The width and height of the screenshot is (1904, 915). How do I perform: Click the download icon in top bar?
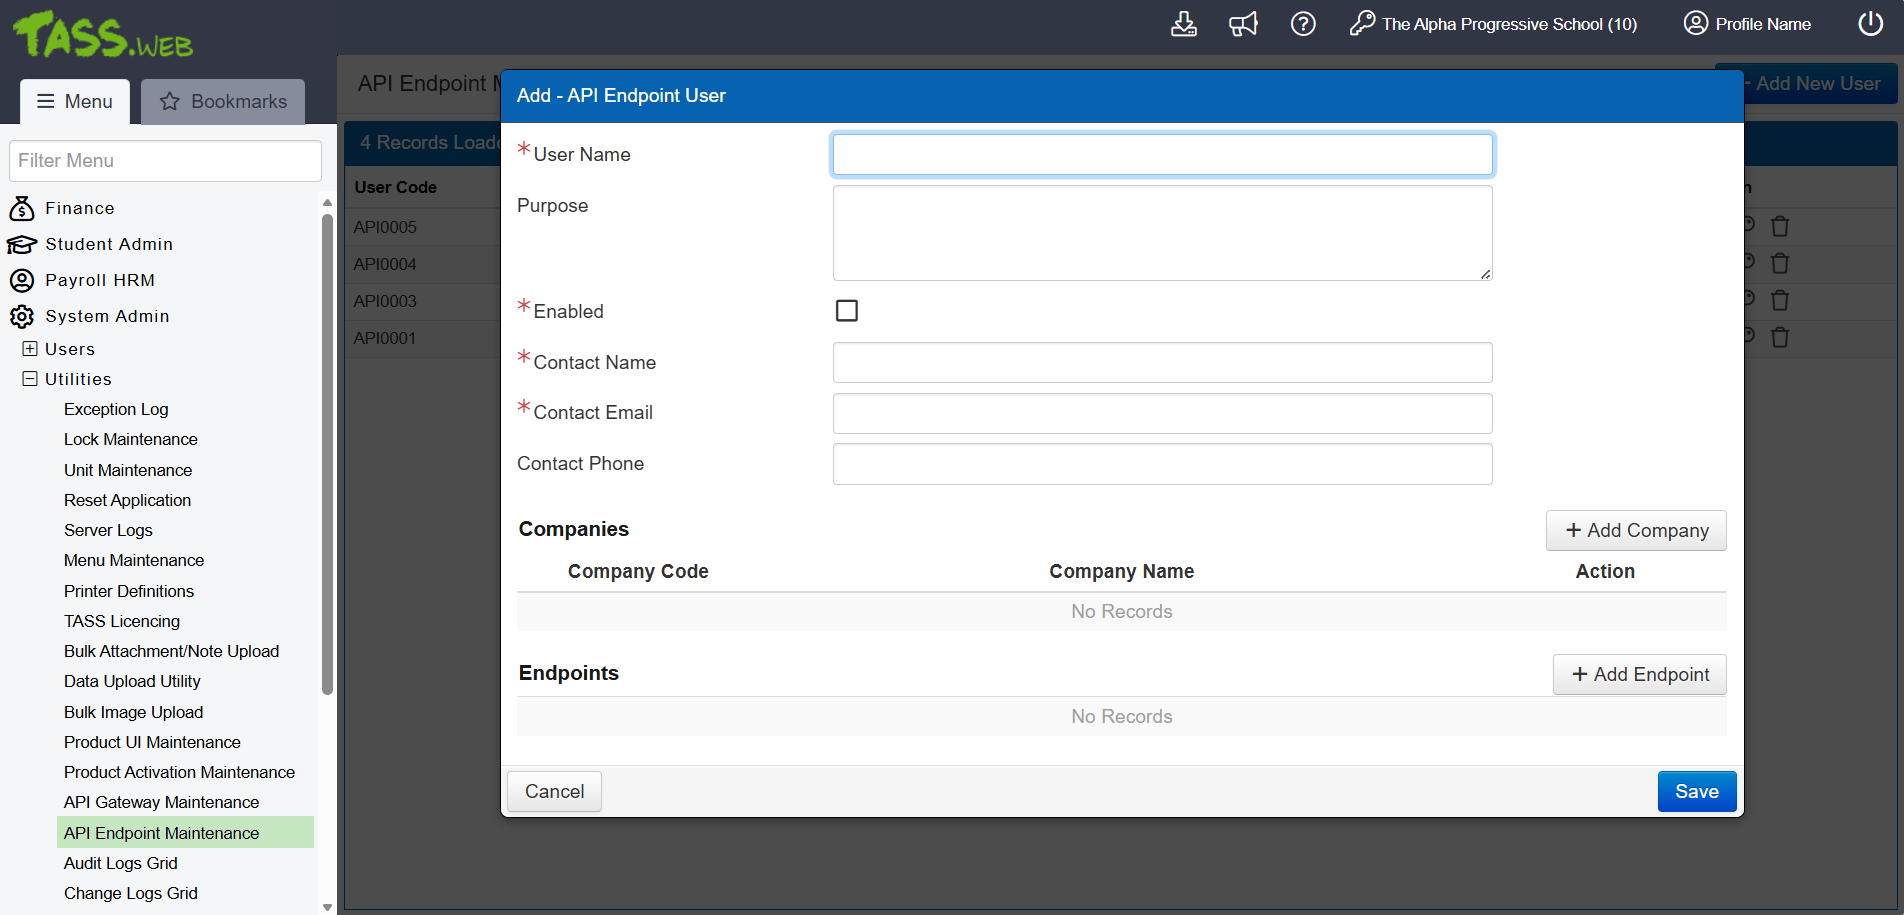[x=1183, y=24]
